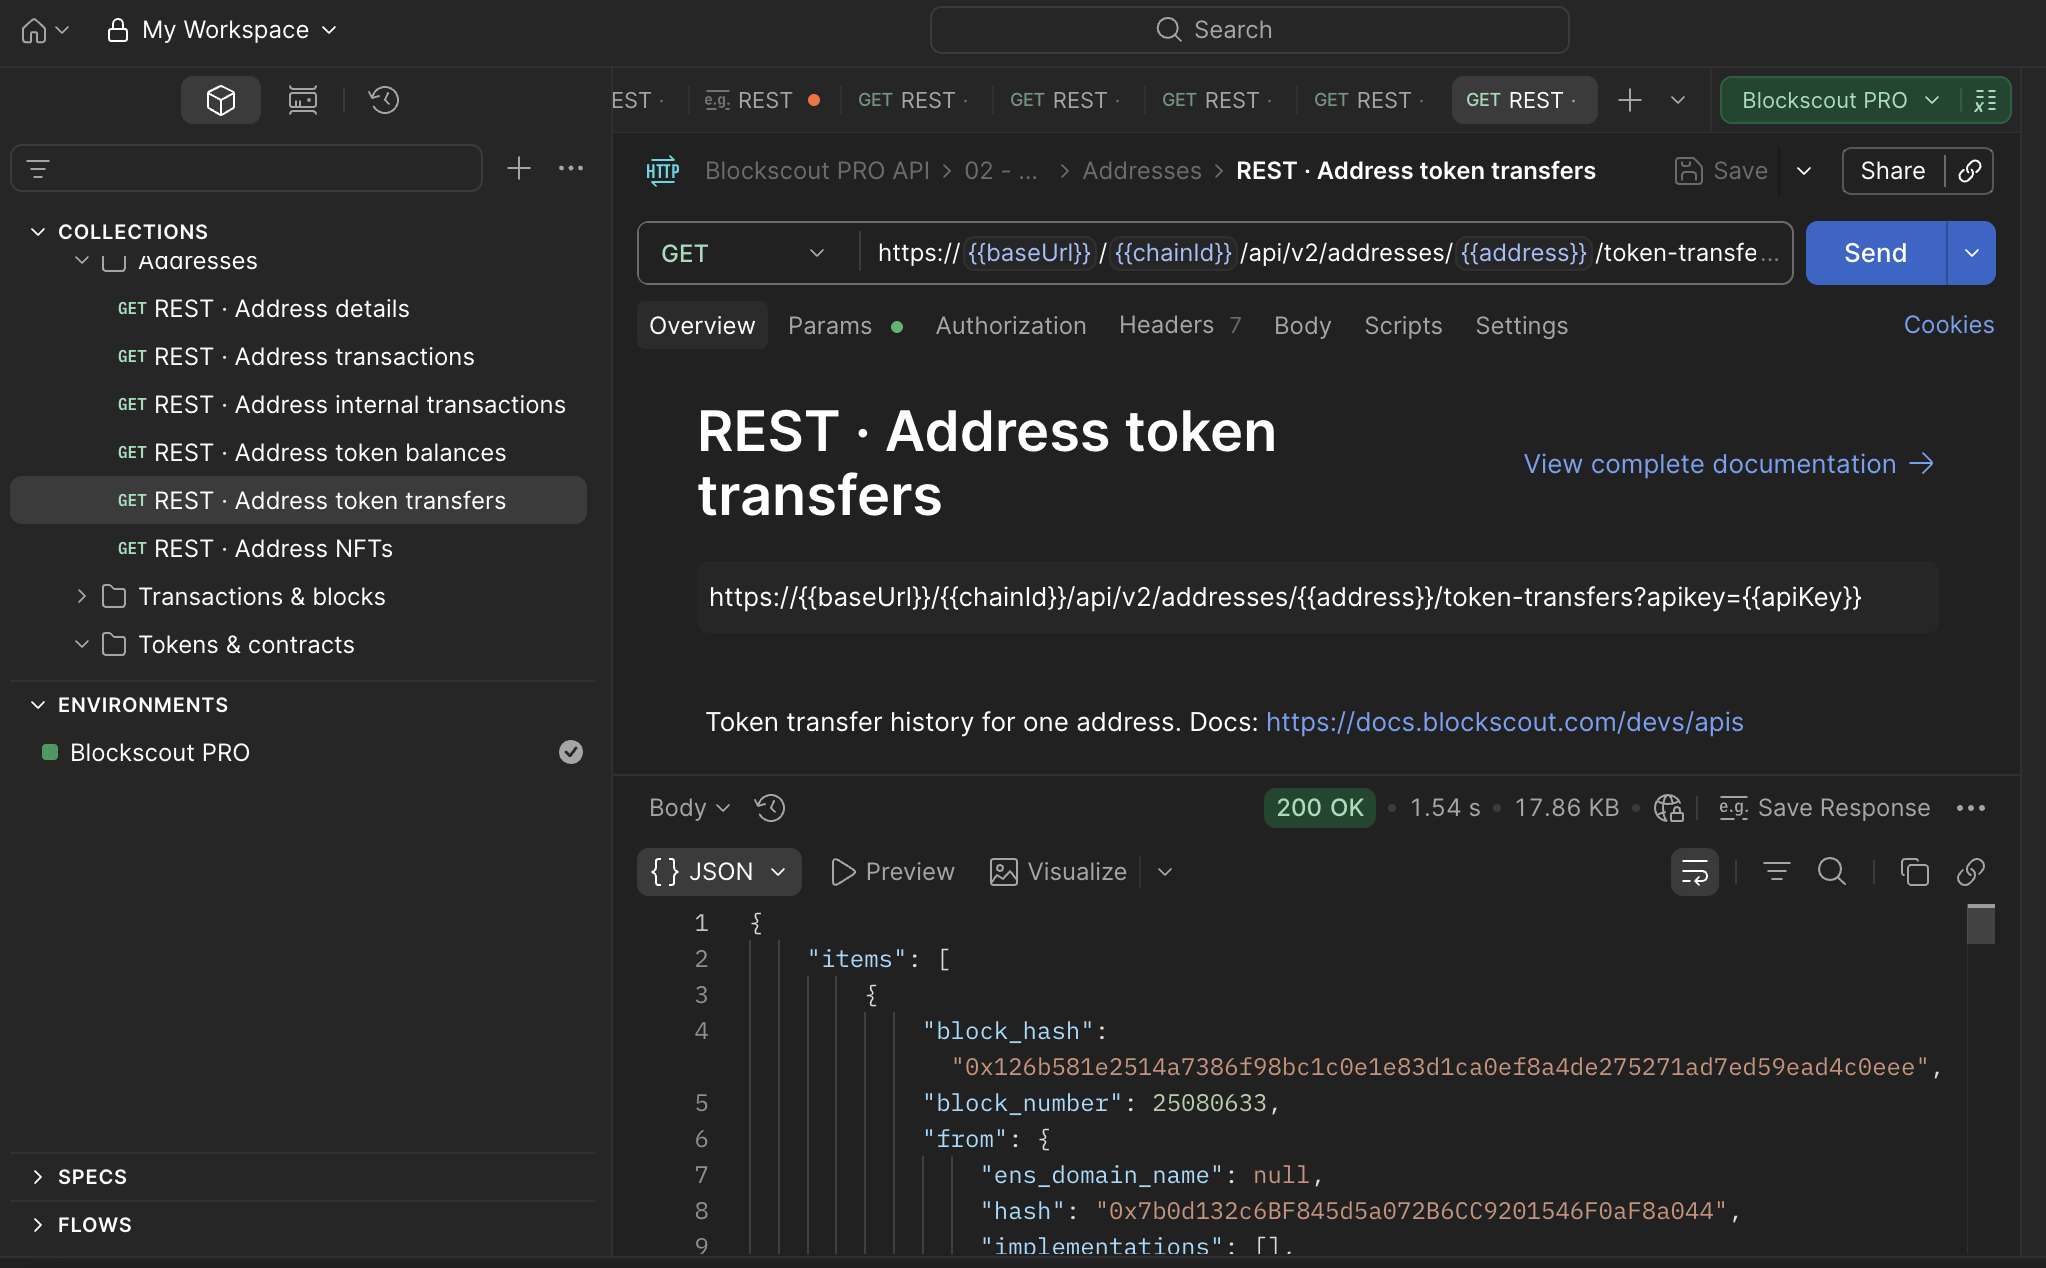Open the Send options arrow
The height and width of the screenshot is (1268, 2046).
pyautogui.click(x=1972, y=253)
